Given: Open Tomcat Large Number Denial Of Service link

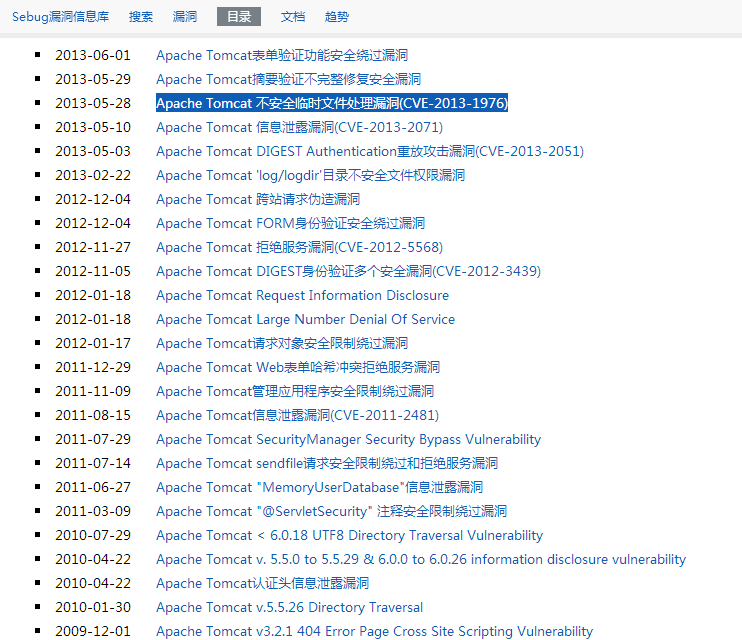Looking at the screenshot, I should point(305,319).
